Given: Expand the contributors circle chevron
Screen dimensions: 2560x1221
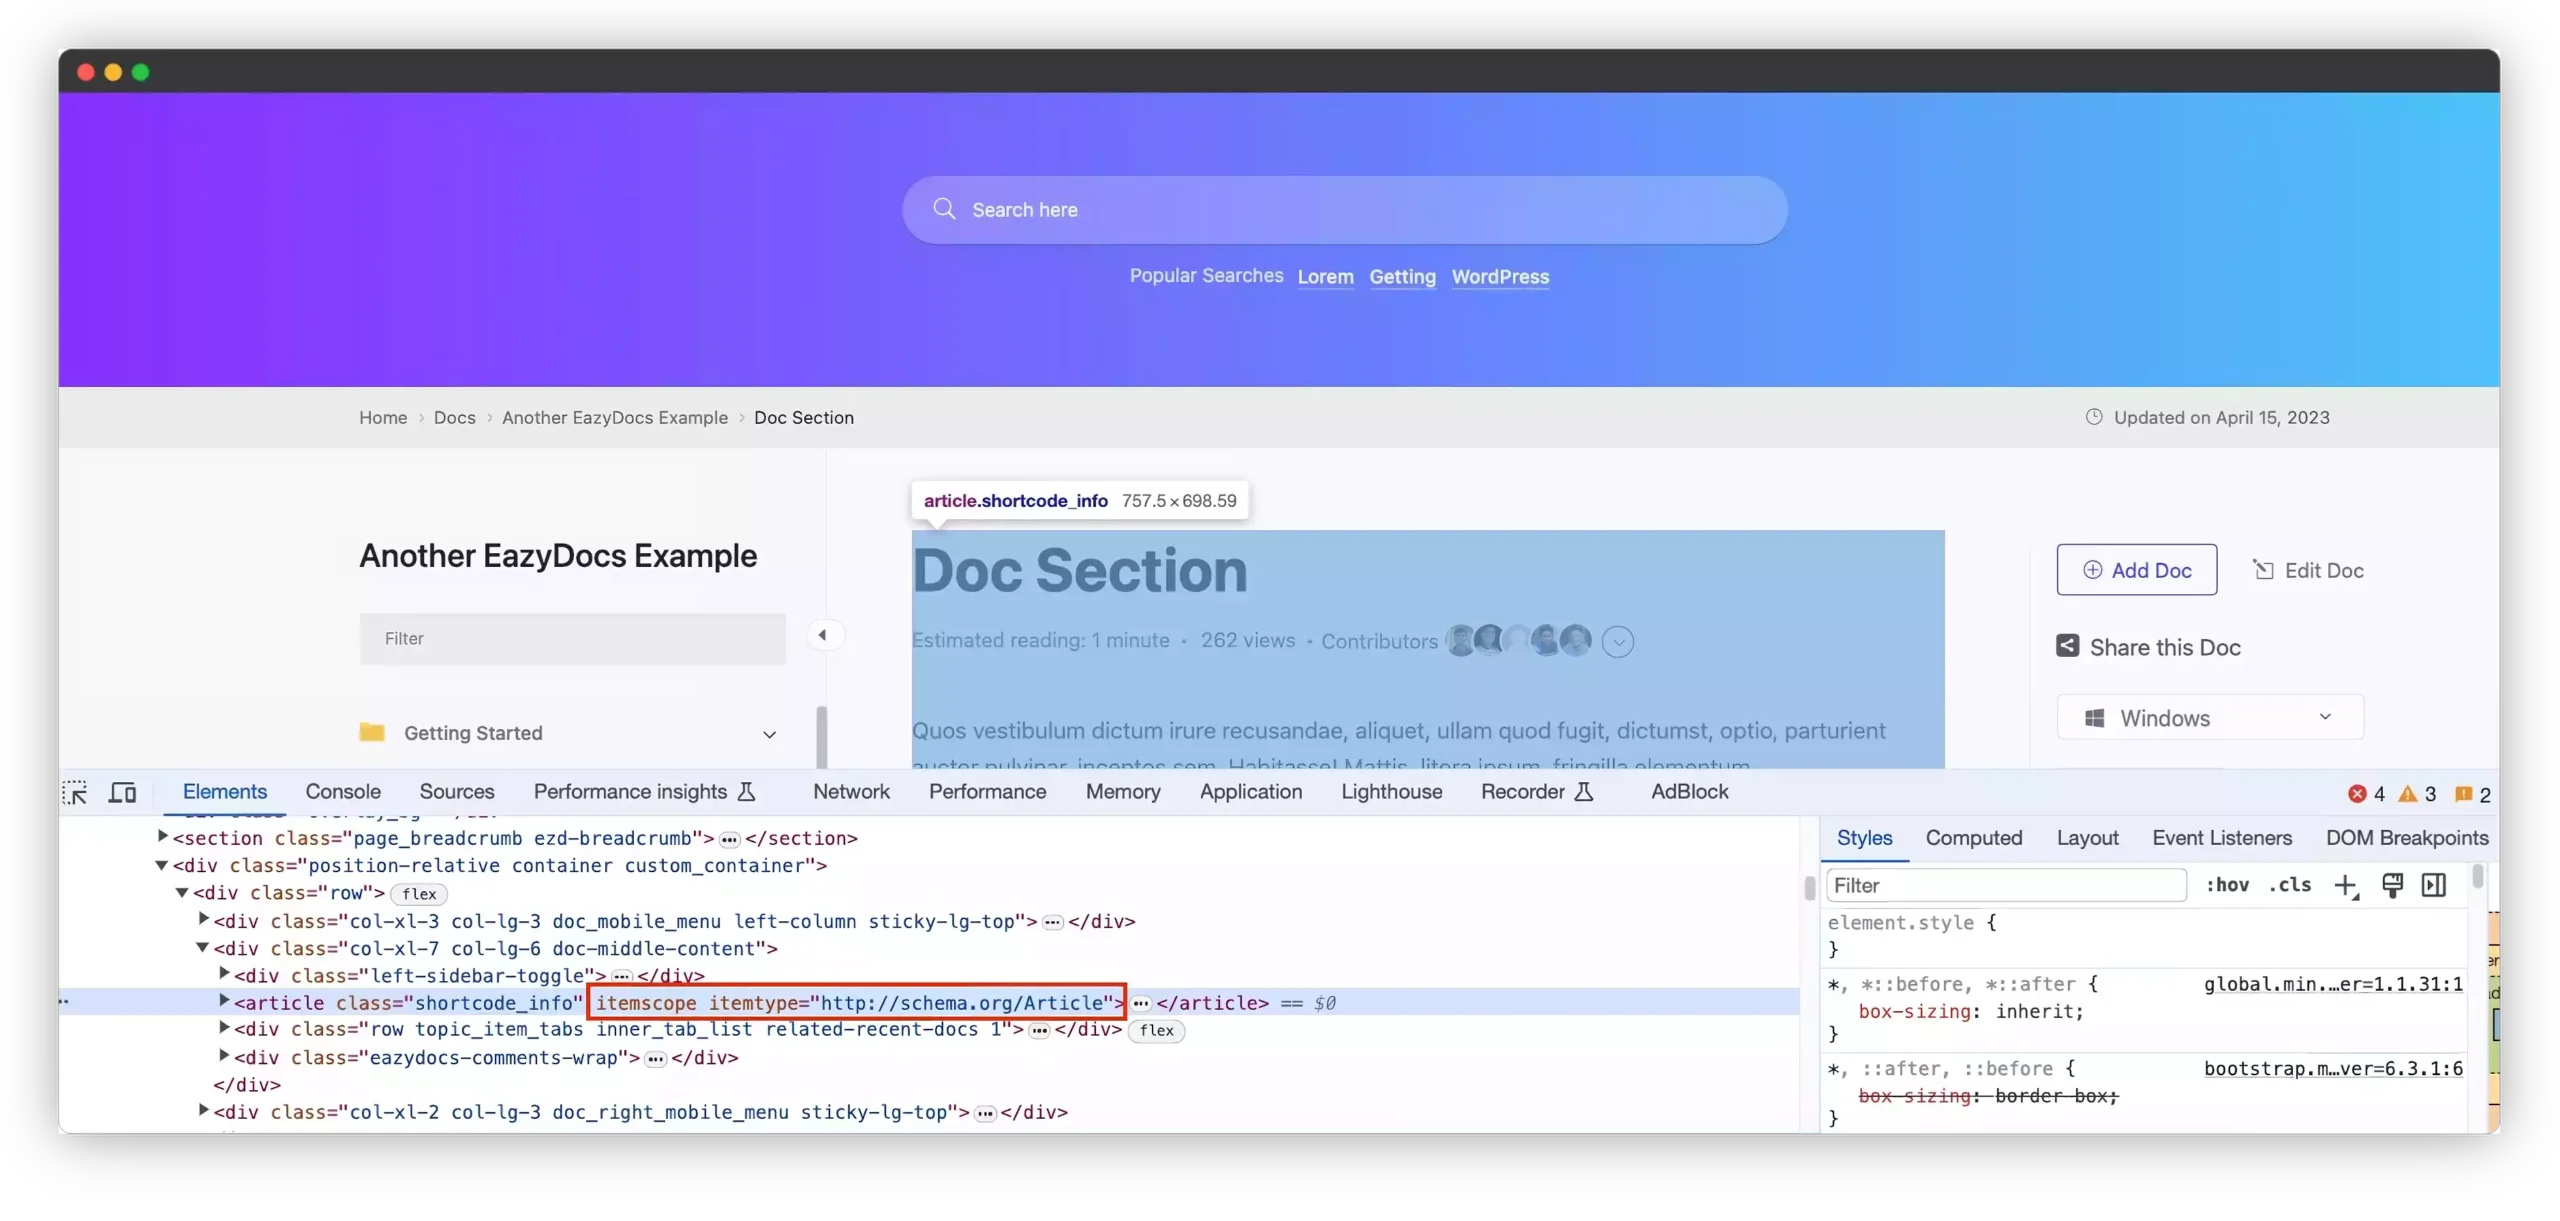Looking at the screenshot, I should click(1617, 641).
